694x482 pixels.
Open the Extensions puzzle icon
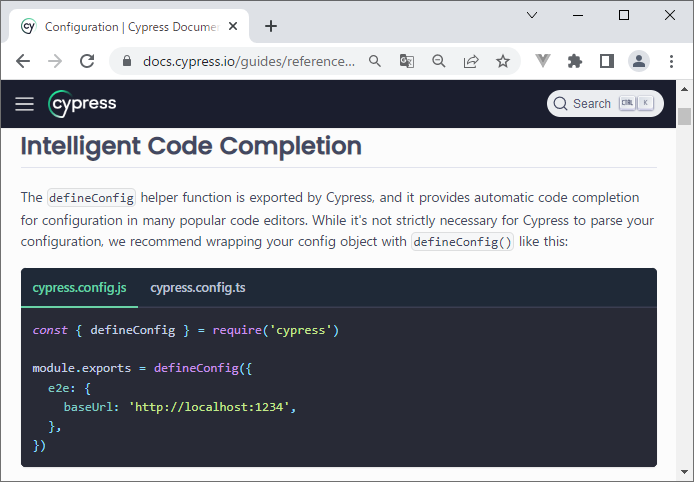pos(574,61)
